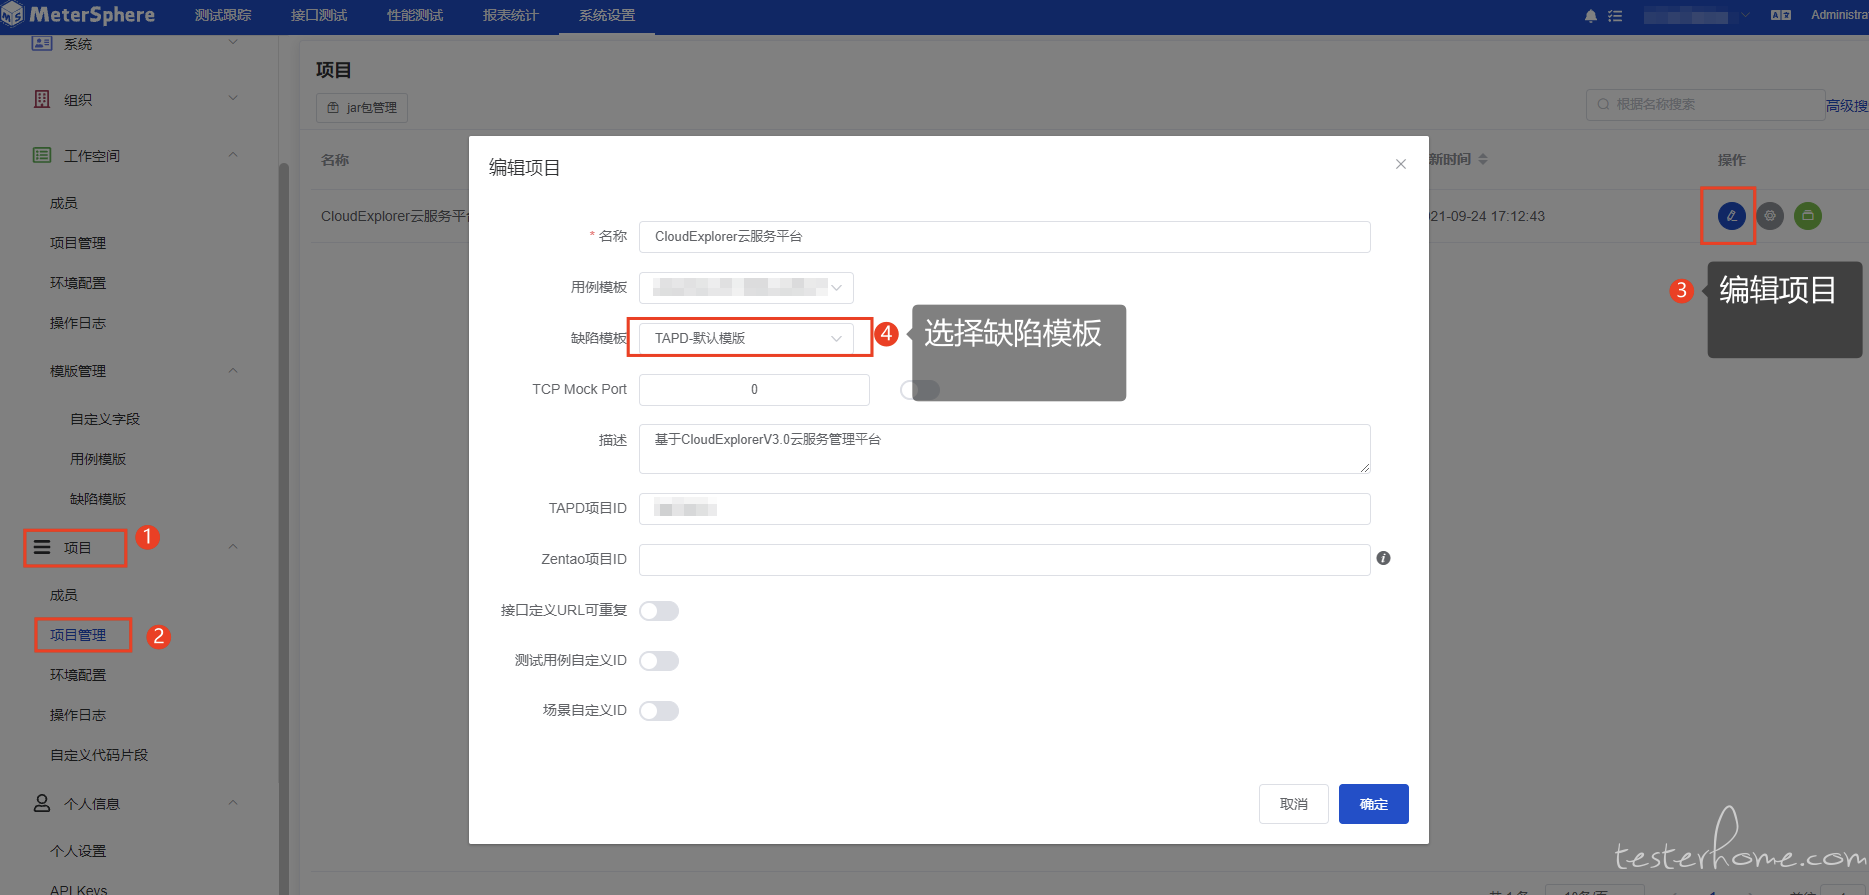Click the edit project pencil icon

coord(1732,215)
